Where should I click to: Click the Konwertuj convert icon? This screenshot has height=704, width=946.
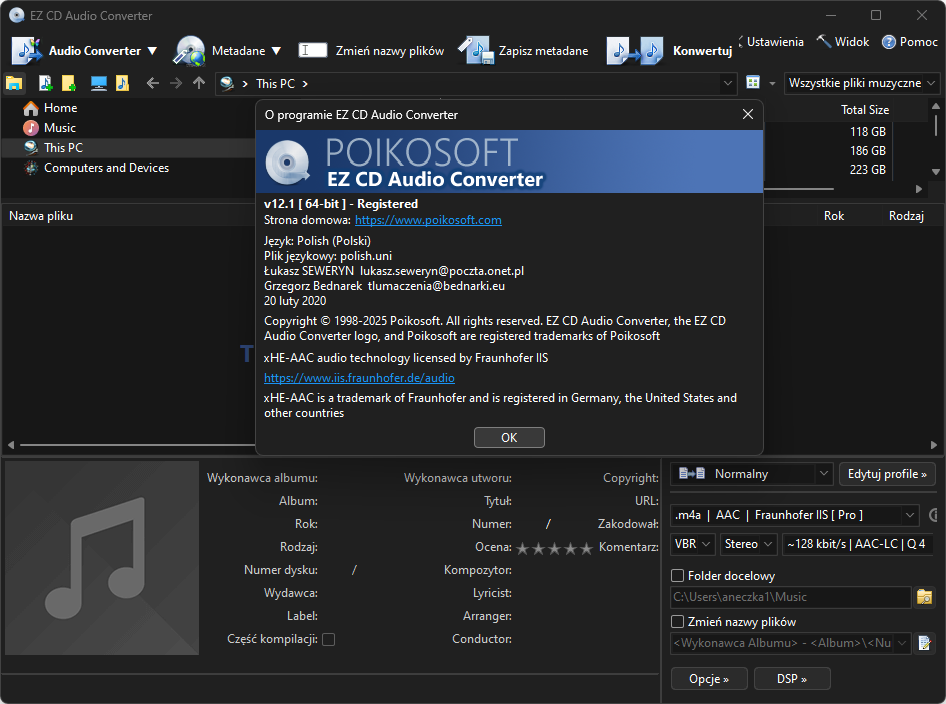[635, 51]
